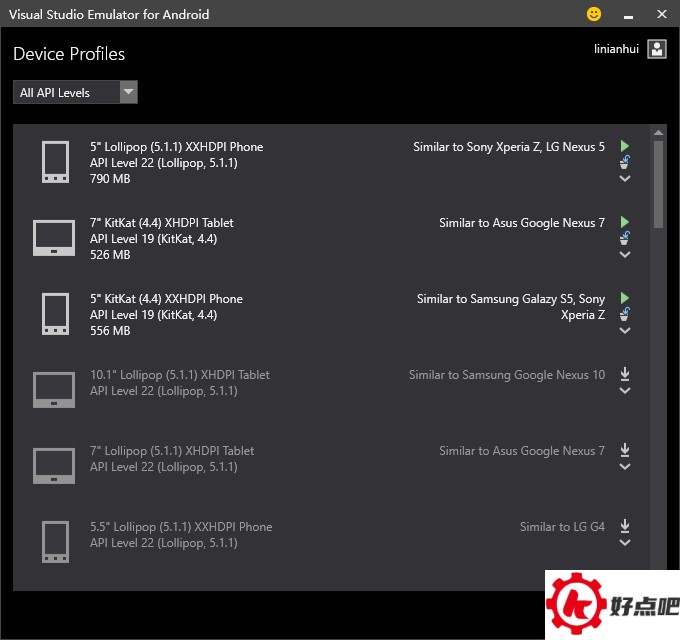680x640 pixels.
Task: Launch the 7" KitKat XHDPI Tablet emulator
Action: [625, 222]
